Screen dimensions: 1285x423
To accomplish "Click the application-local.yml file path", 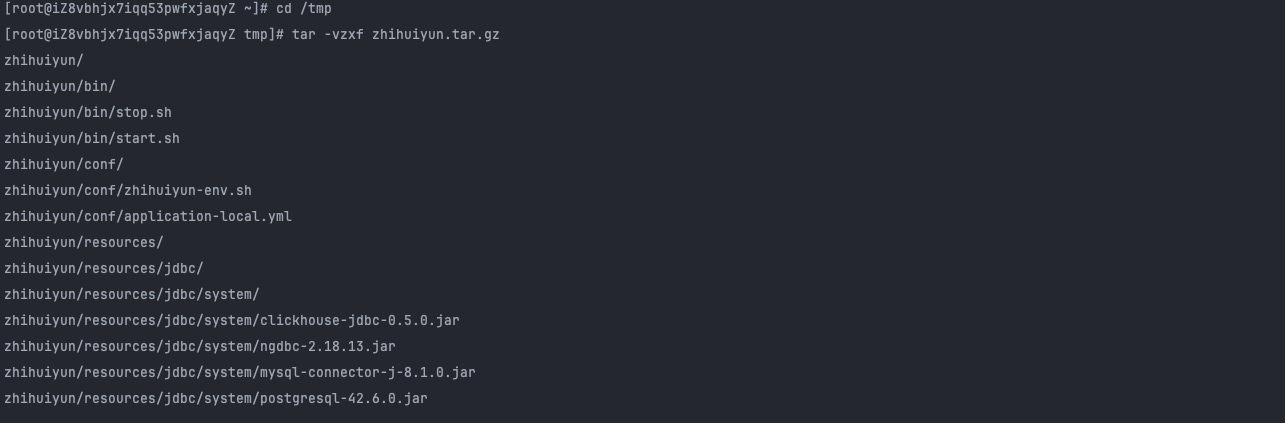I will 148,217.
